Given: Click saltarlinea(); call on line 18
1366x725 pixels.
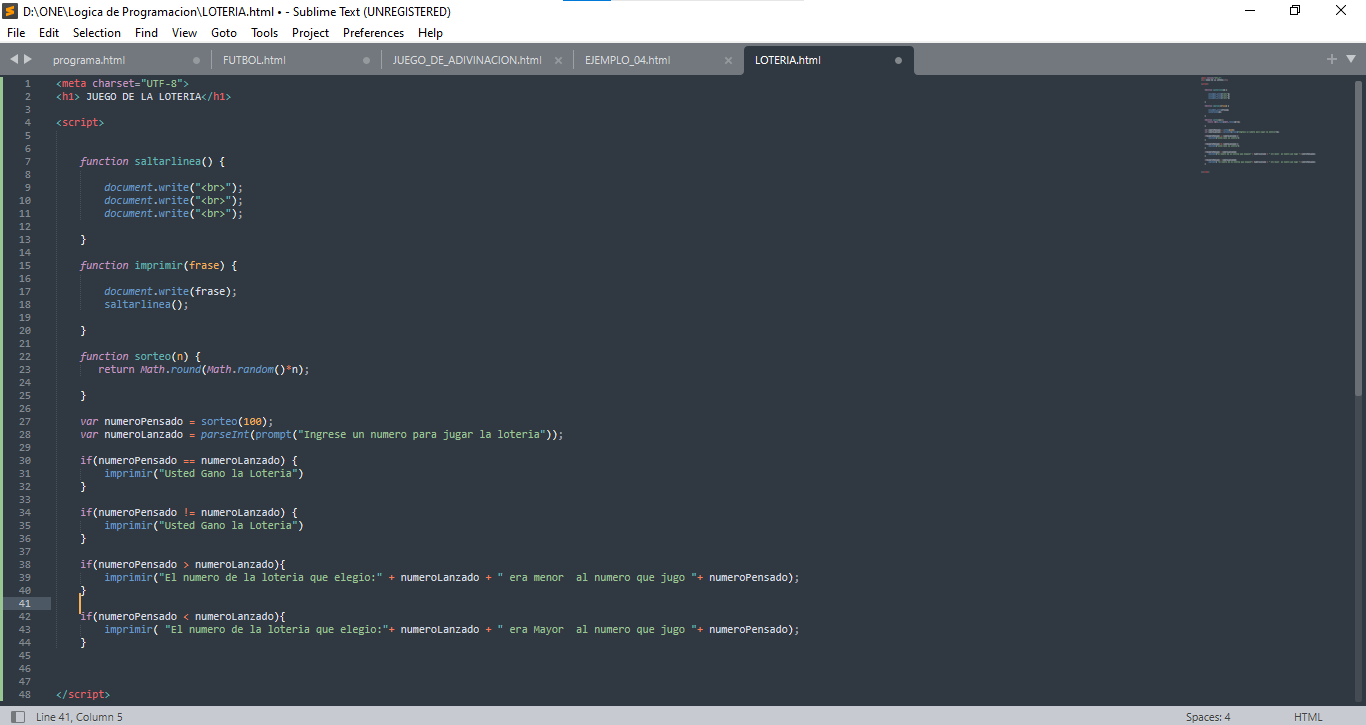Looking at the screenshot, I should click(146, 304).
